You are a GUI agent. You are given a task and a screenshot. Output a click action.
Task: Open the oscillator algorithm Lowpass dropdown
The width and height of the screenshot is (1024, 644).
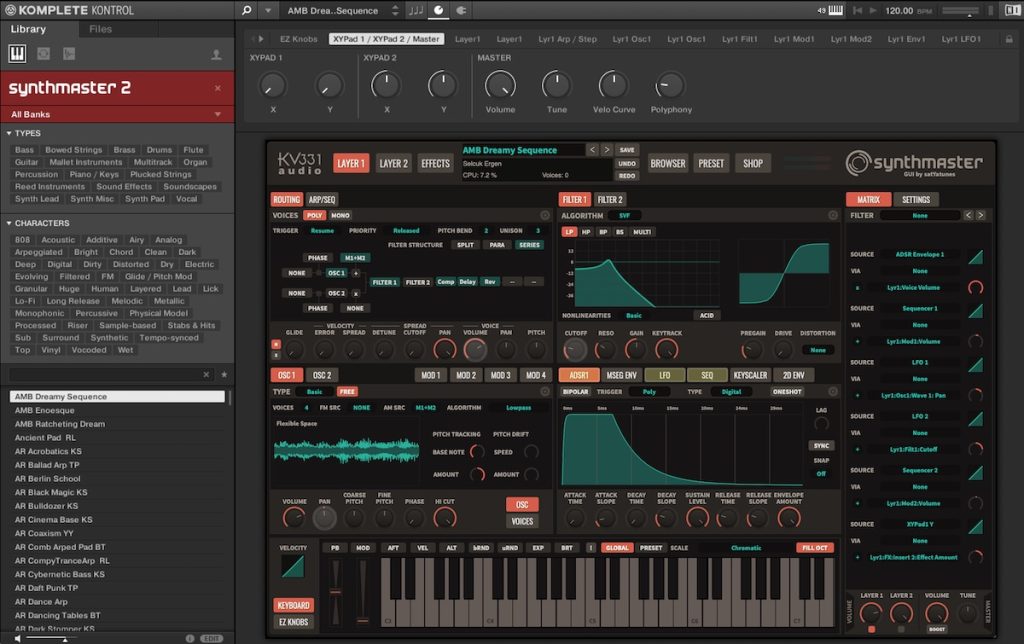[519, 408]
